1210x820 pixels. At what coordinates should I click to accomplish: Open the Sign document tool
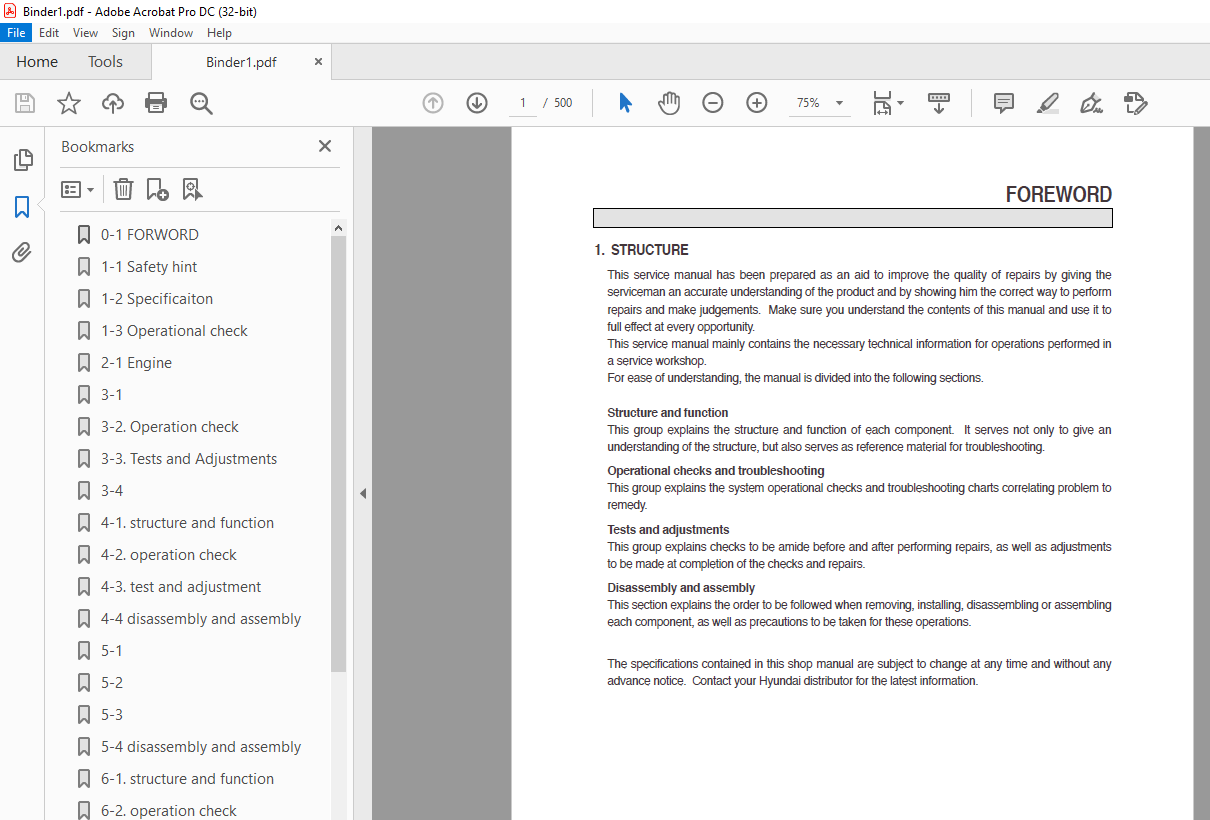[1091, 103]
